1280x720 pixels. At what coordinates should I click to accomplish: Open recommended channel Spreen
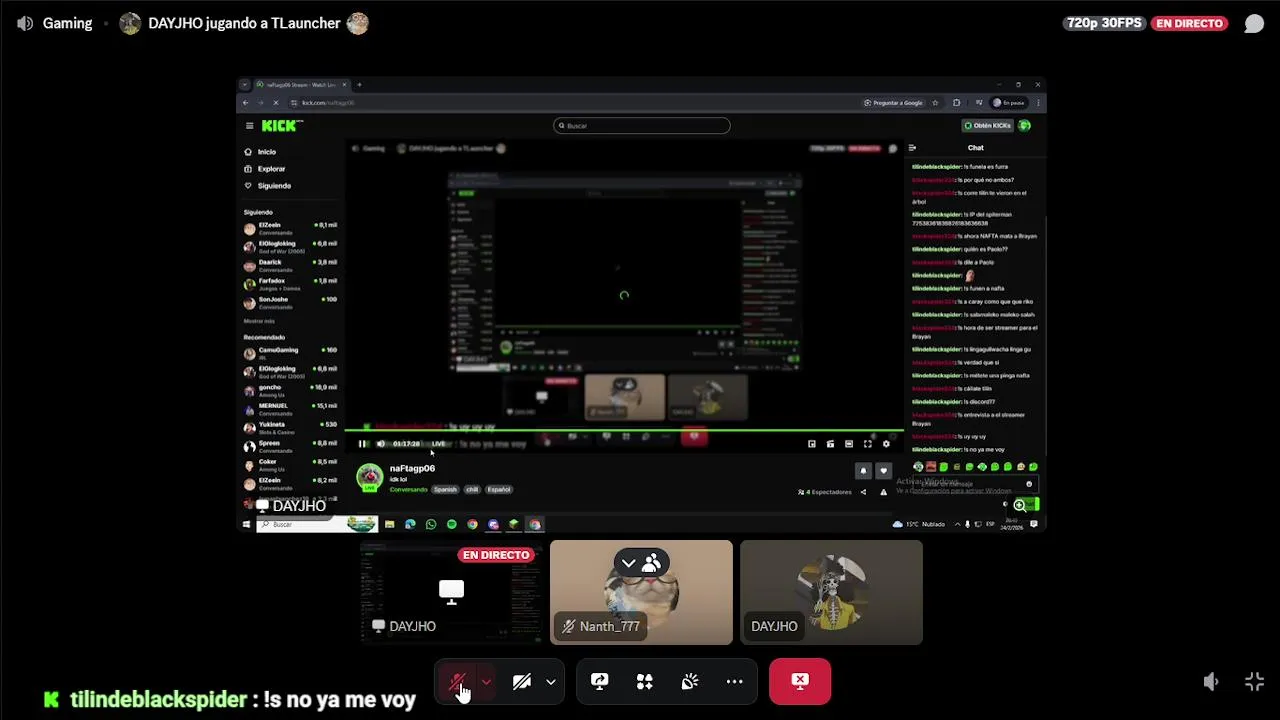[x=290, y=445]
